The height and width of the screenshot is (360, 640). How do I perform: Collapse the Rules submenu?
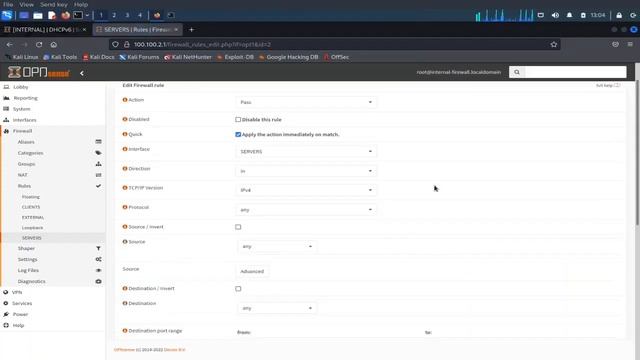pos(24,186)
